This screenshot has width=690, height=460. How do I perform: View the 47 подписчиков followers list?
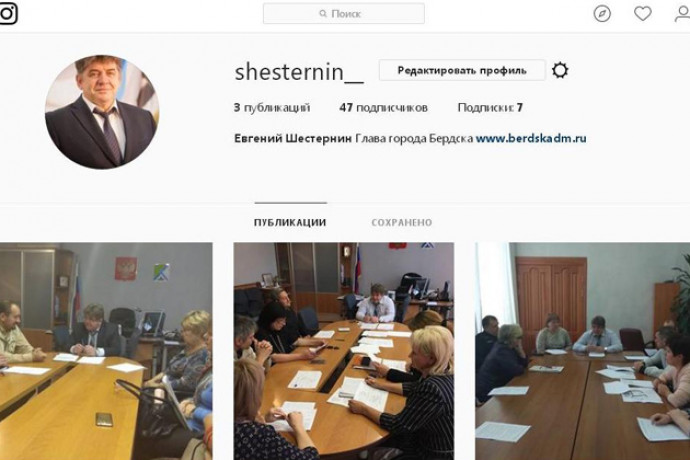tap(383, 108)
